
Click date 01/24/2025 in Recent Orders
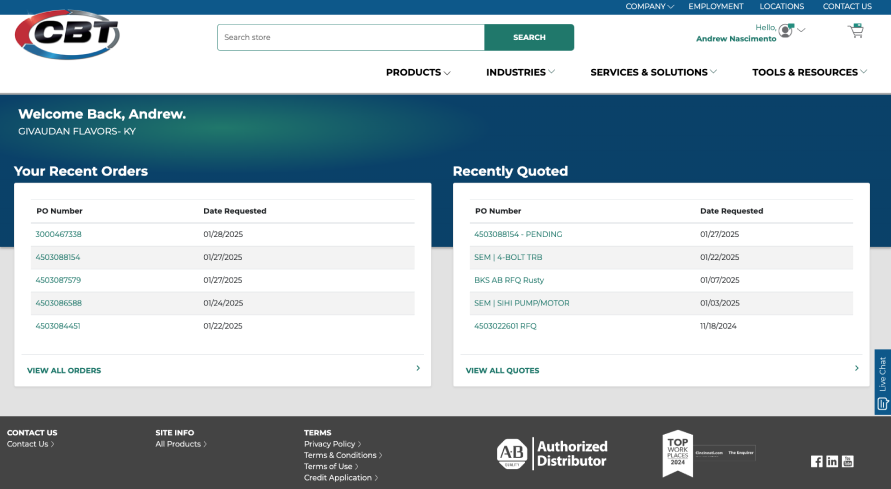coord(223,303)
